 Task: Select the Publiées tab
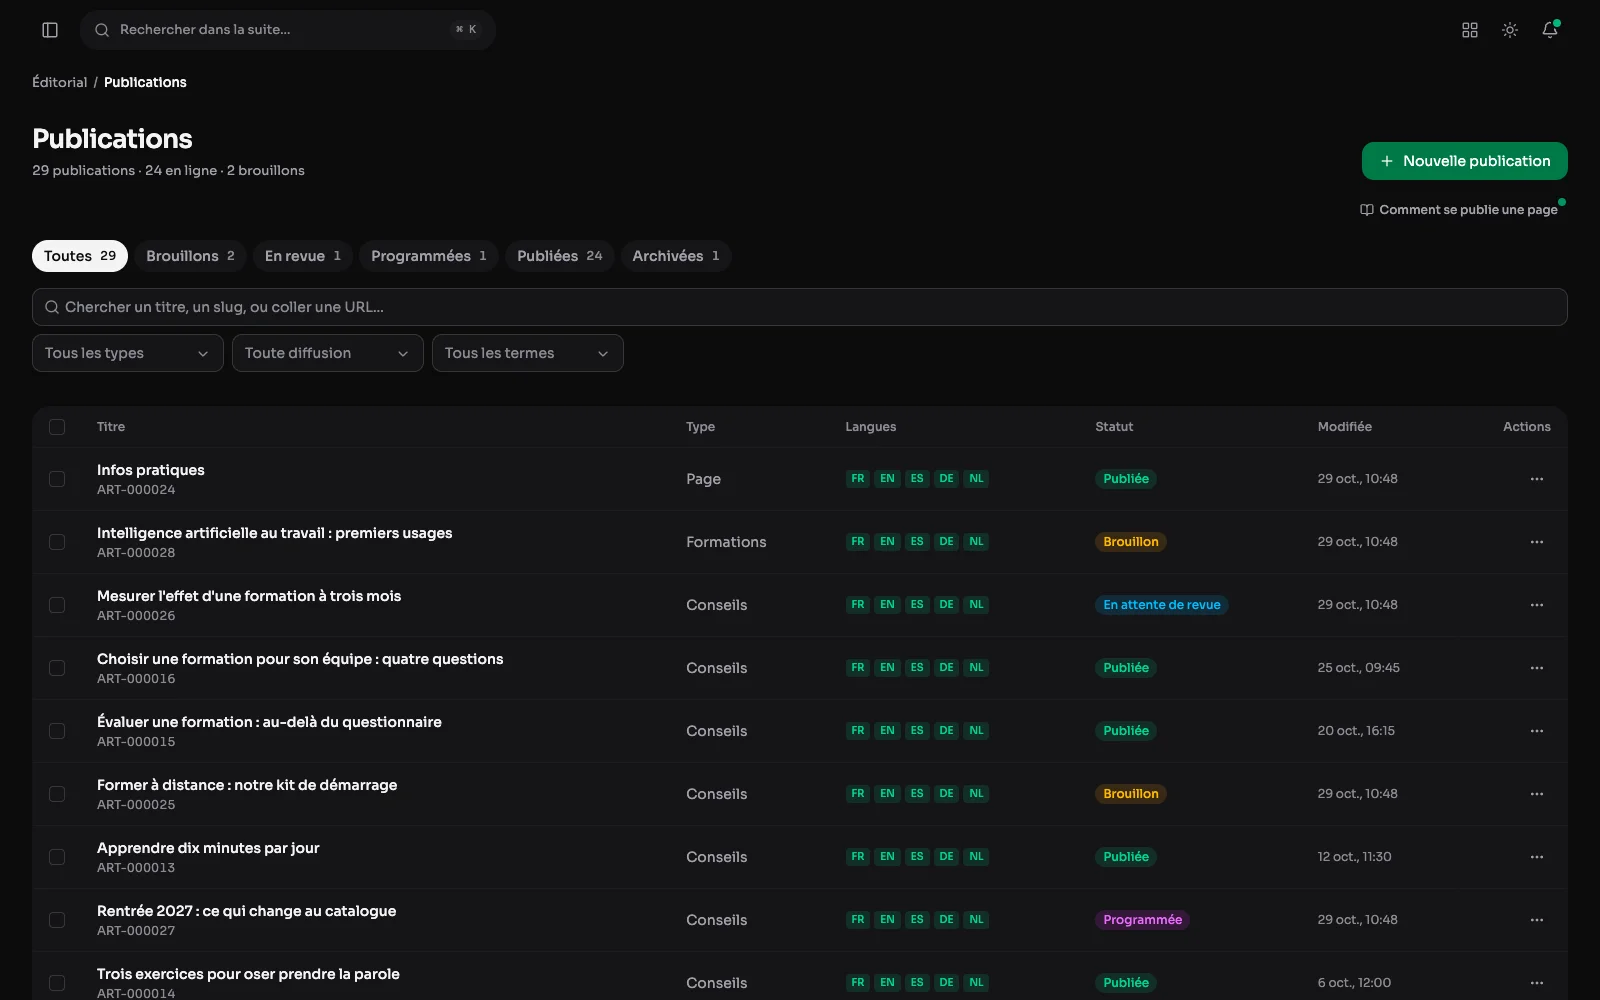click(x=560, y=256)
